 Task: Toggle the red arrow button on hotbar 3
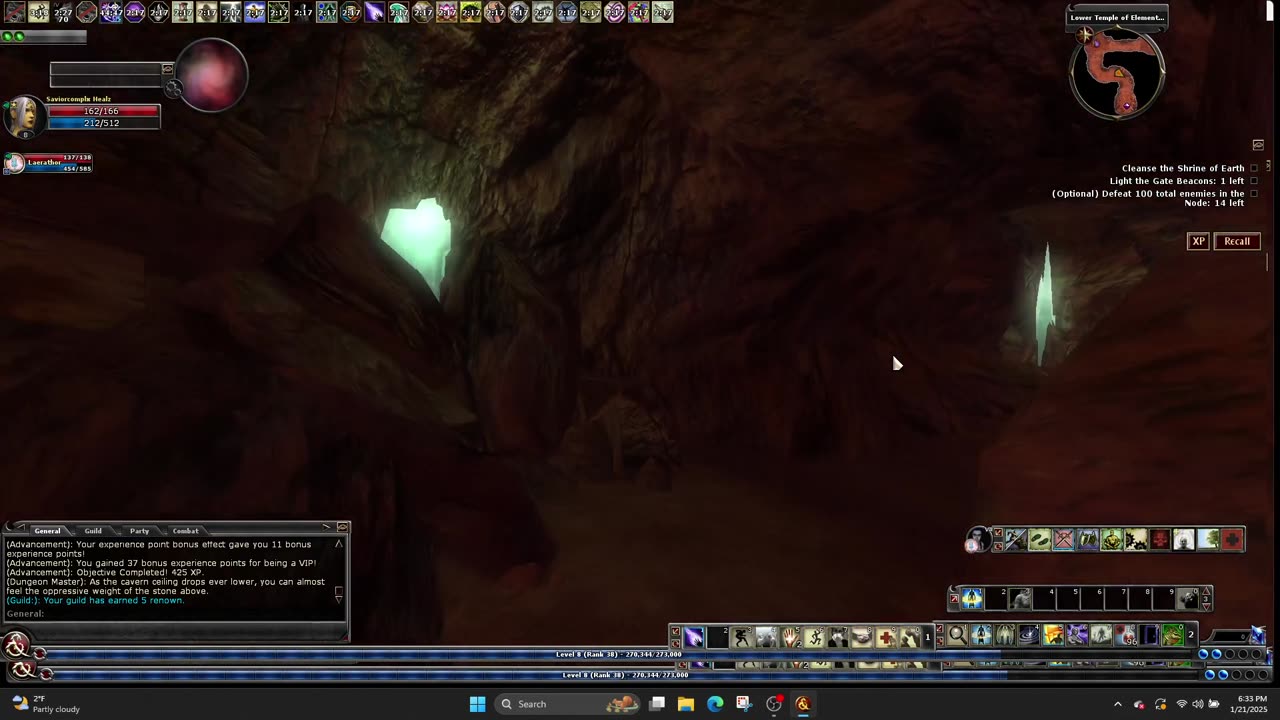tap(954, 598)
